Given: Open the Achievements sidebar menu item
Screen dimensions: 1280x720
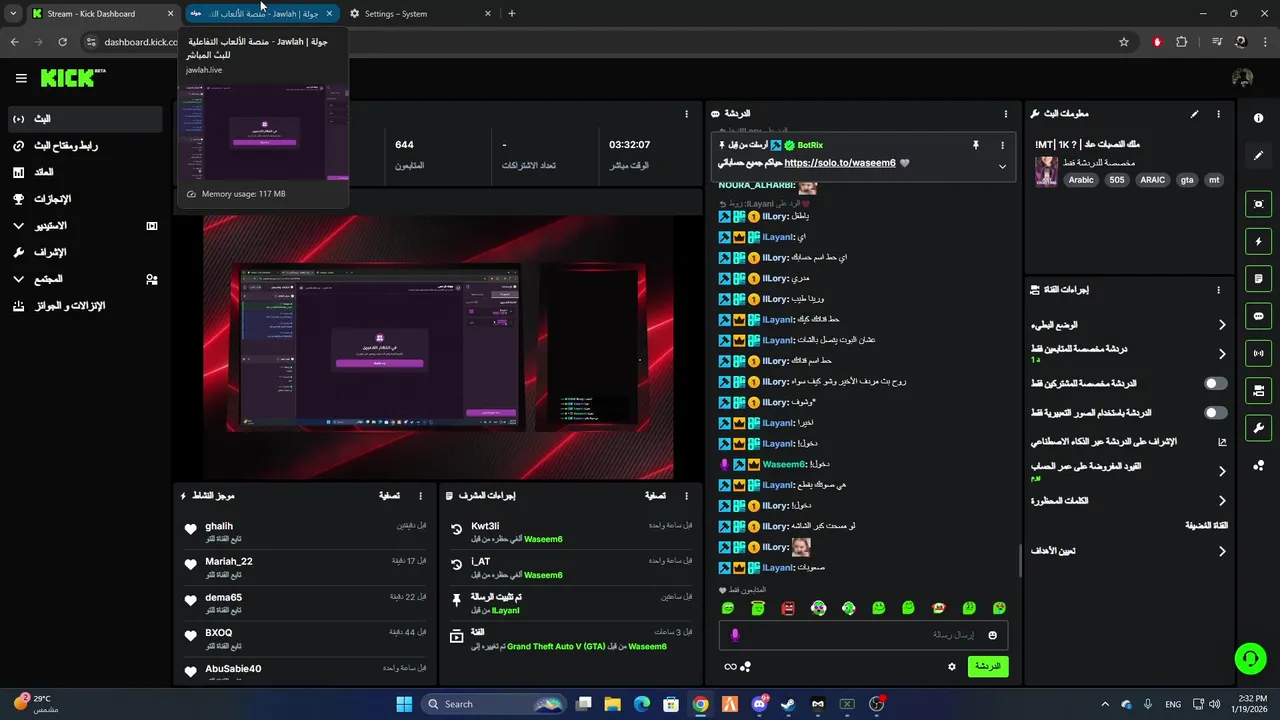Looking at the screenshot, I should pos(85,199).
